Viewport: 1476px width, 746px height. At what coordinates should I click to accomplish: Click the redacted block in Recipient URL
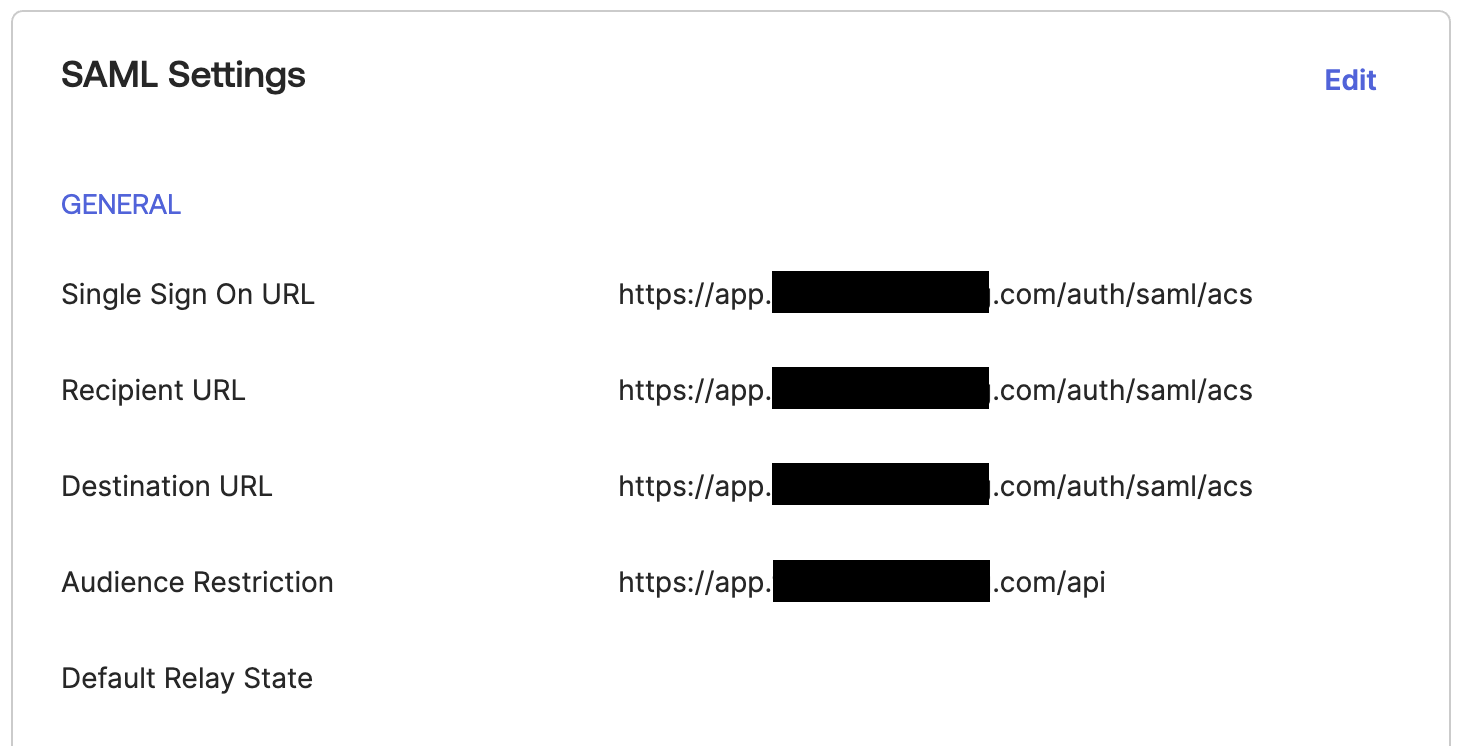tap(881, 388)
